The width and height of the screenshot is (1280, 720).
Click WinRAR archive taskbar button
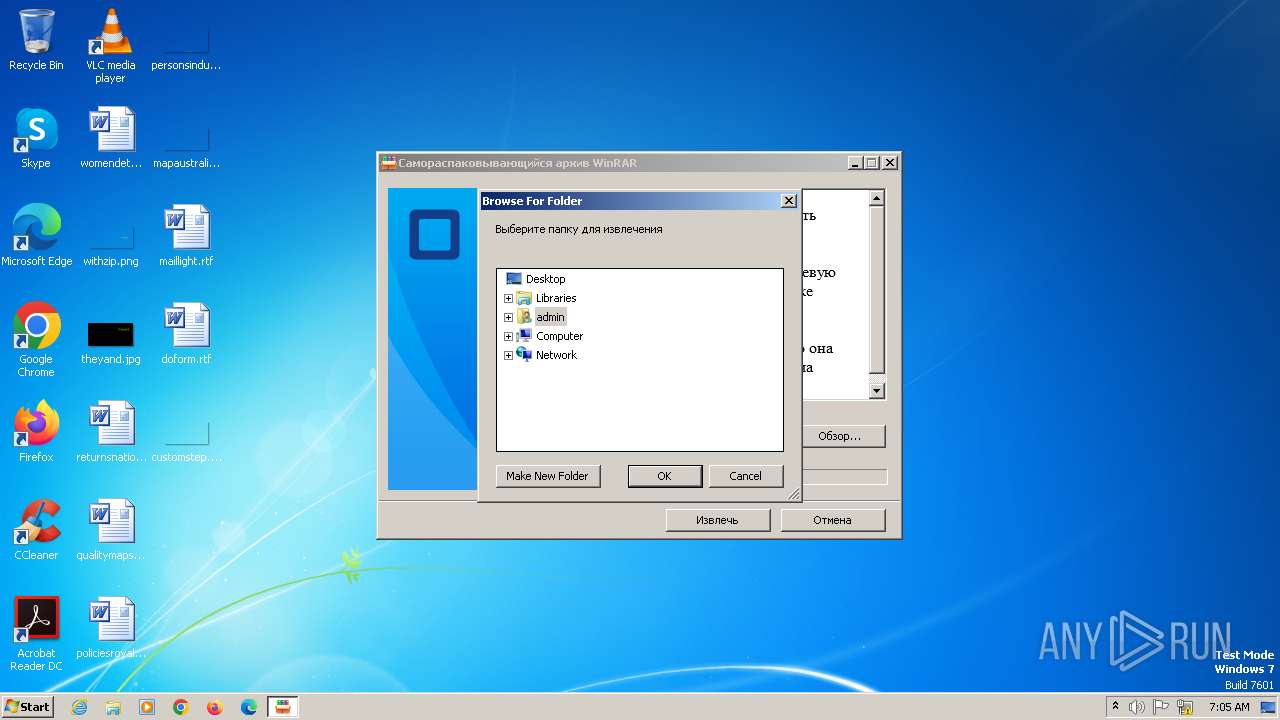tap(284, 707)
